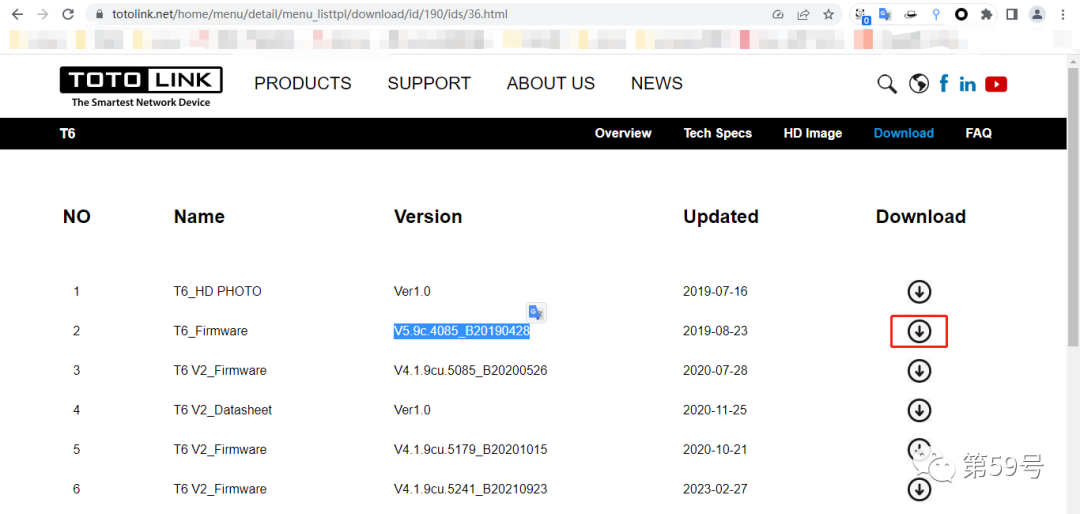Image resolution: width=1080 pixels, height=514 pixels.
Task: Open the PRODUCTS menu
Action: click(302, 83)
